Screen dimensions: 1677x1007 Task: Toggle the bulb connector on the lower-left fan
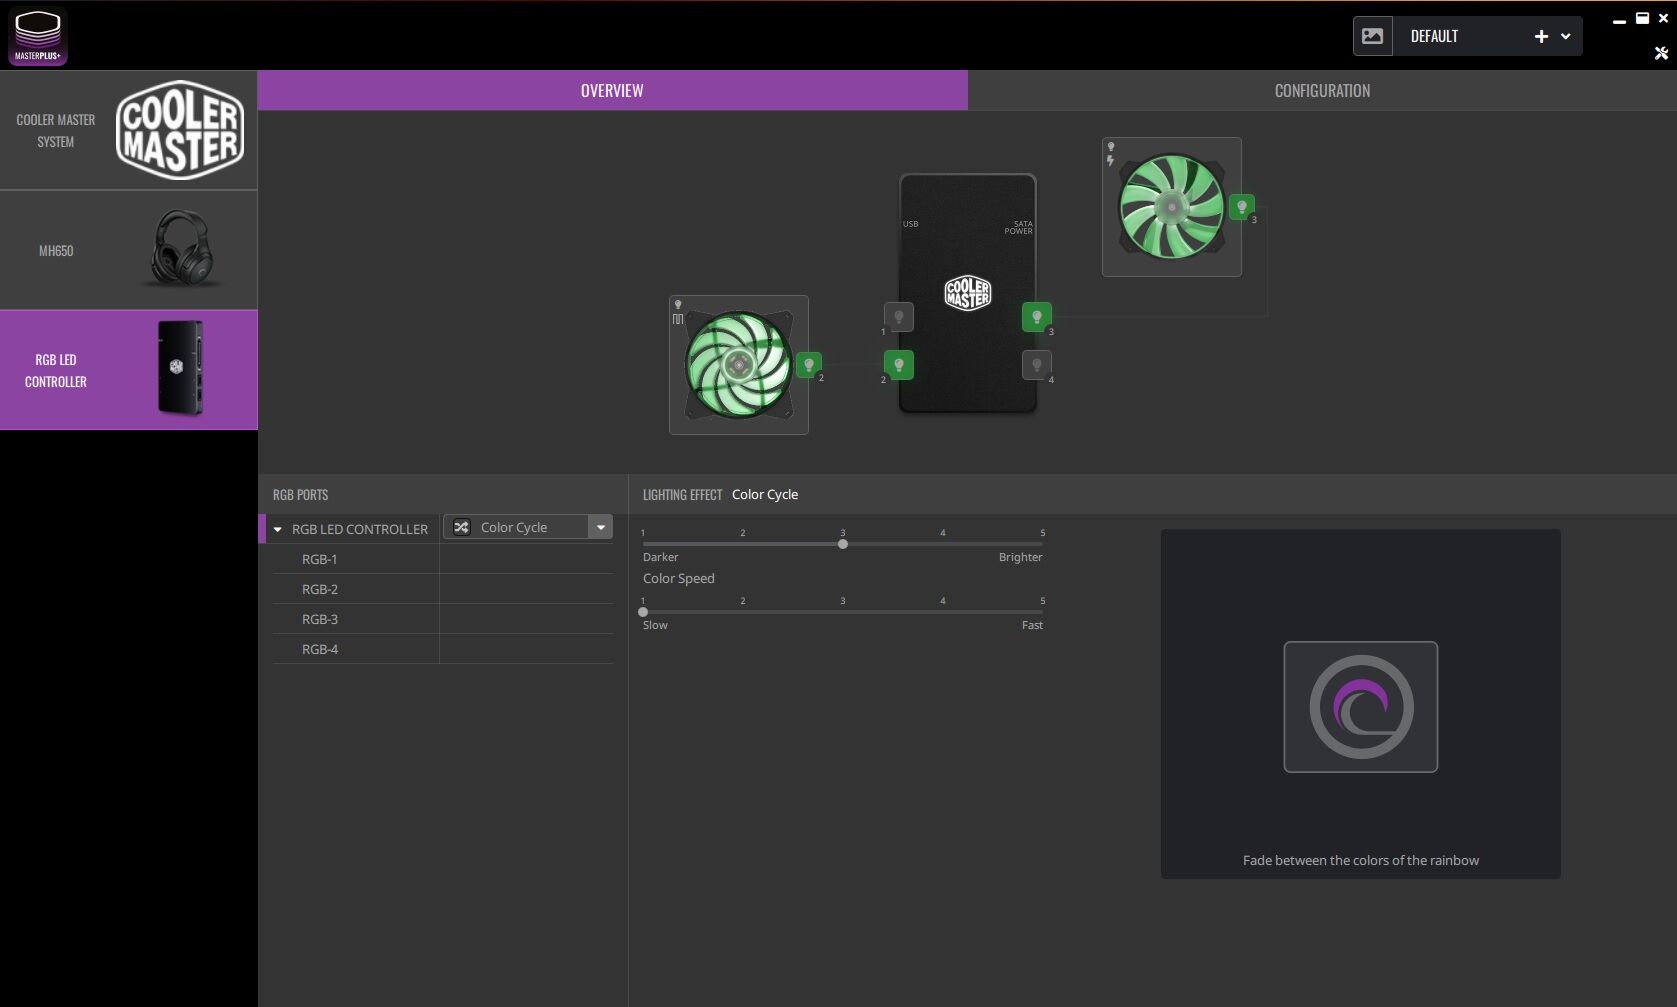809,365
